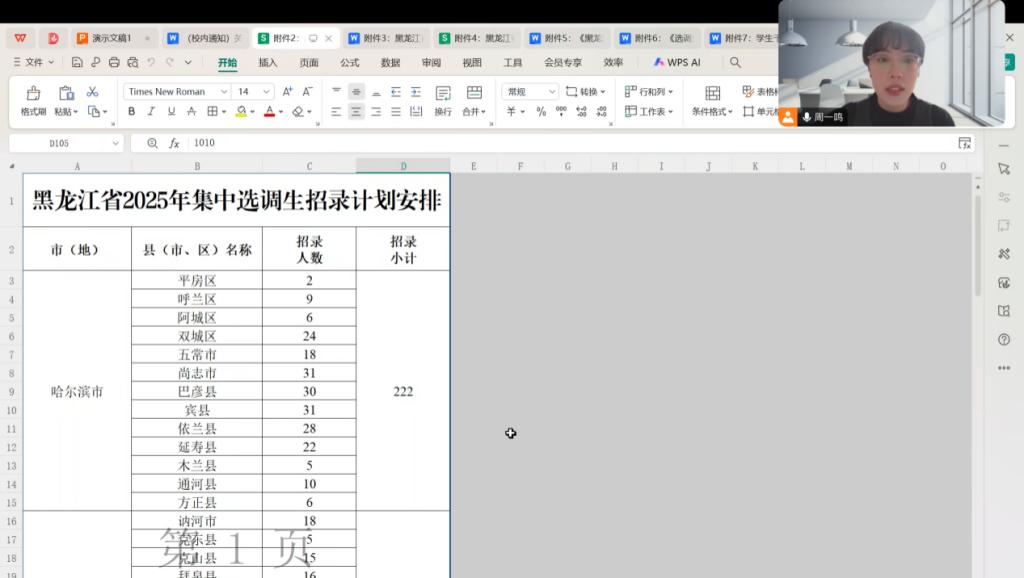Image resolution: width=1024 pixels, height=578 pixels.
Task: Click the Save icon in quick access toolbar
Action: pyautogui.click(x=78, y=62)
